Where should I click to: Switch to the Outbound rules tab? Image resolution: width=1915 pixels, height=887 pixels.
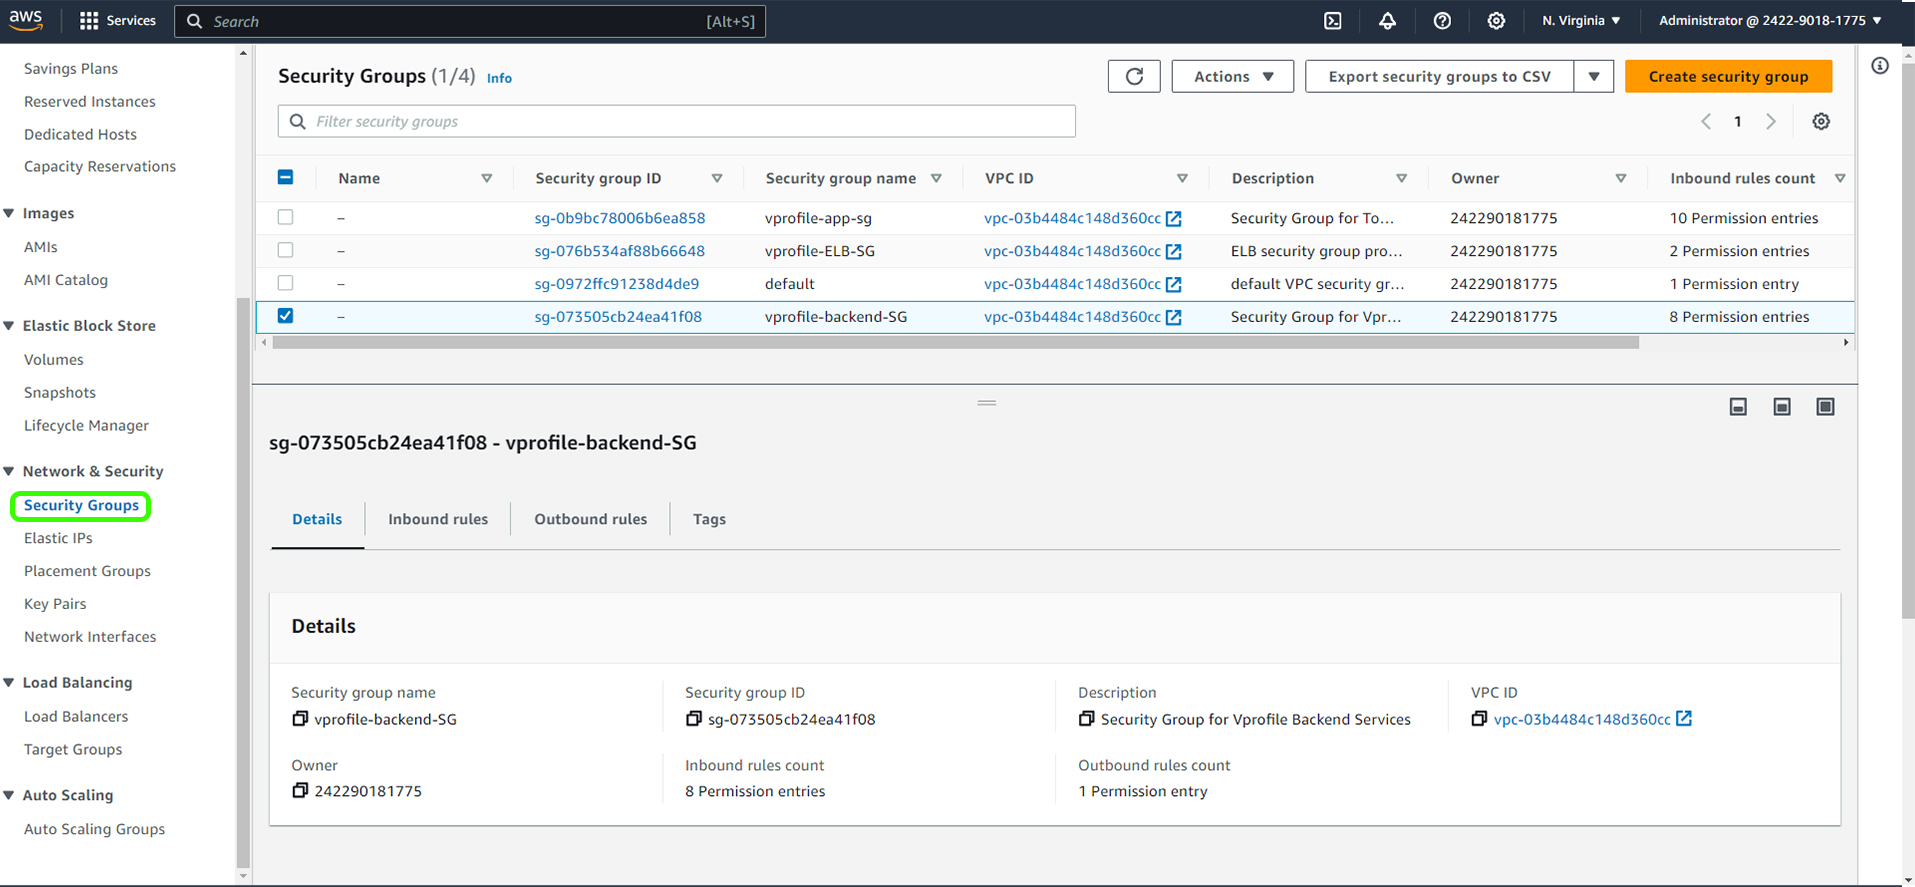(x=591, y=519)
